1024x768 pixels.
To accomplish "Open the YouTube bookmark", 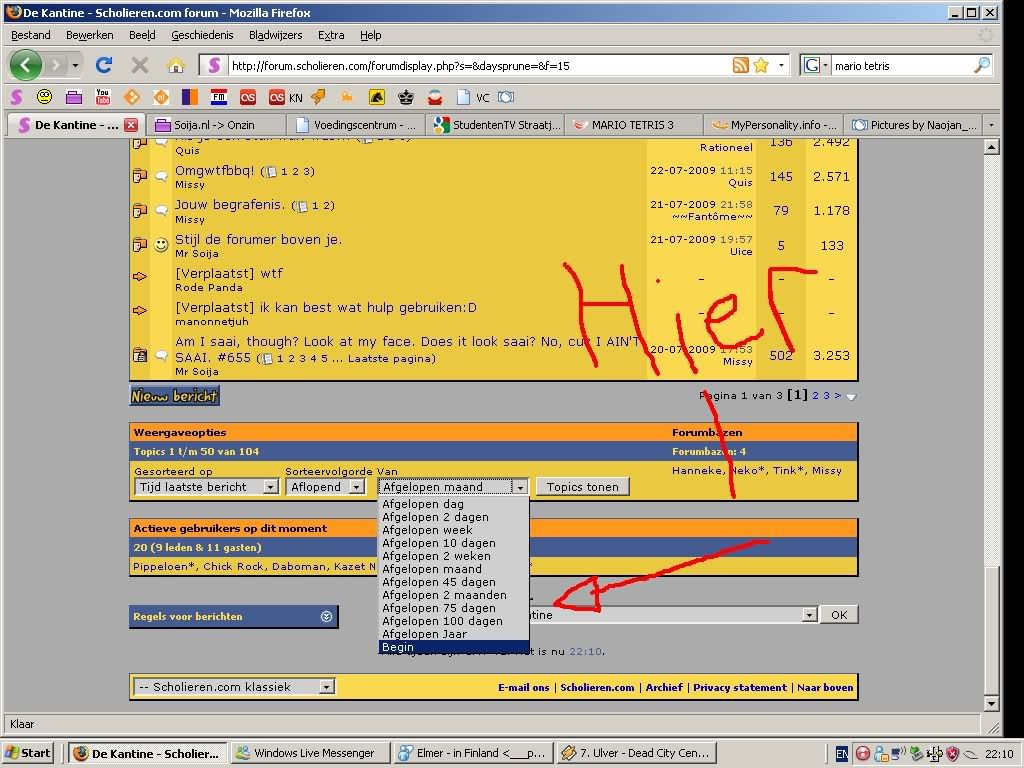I will (x=103, y=97).
